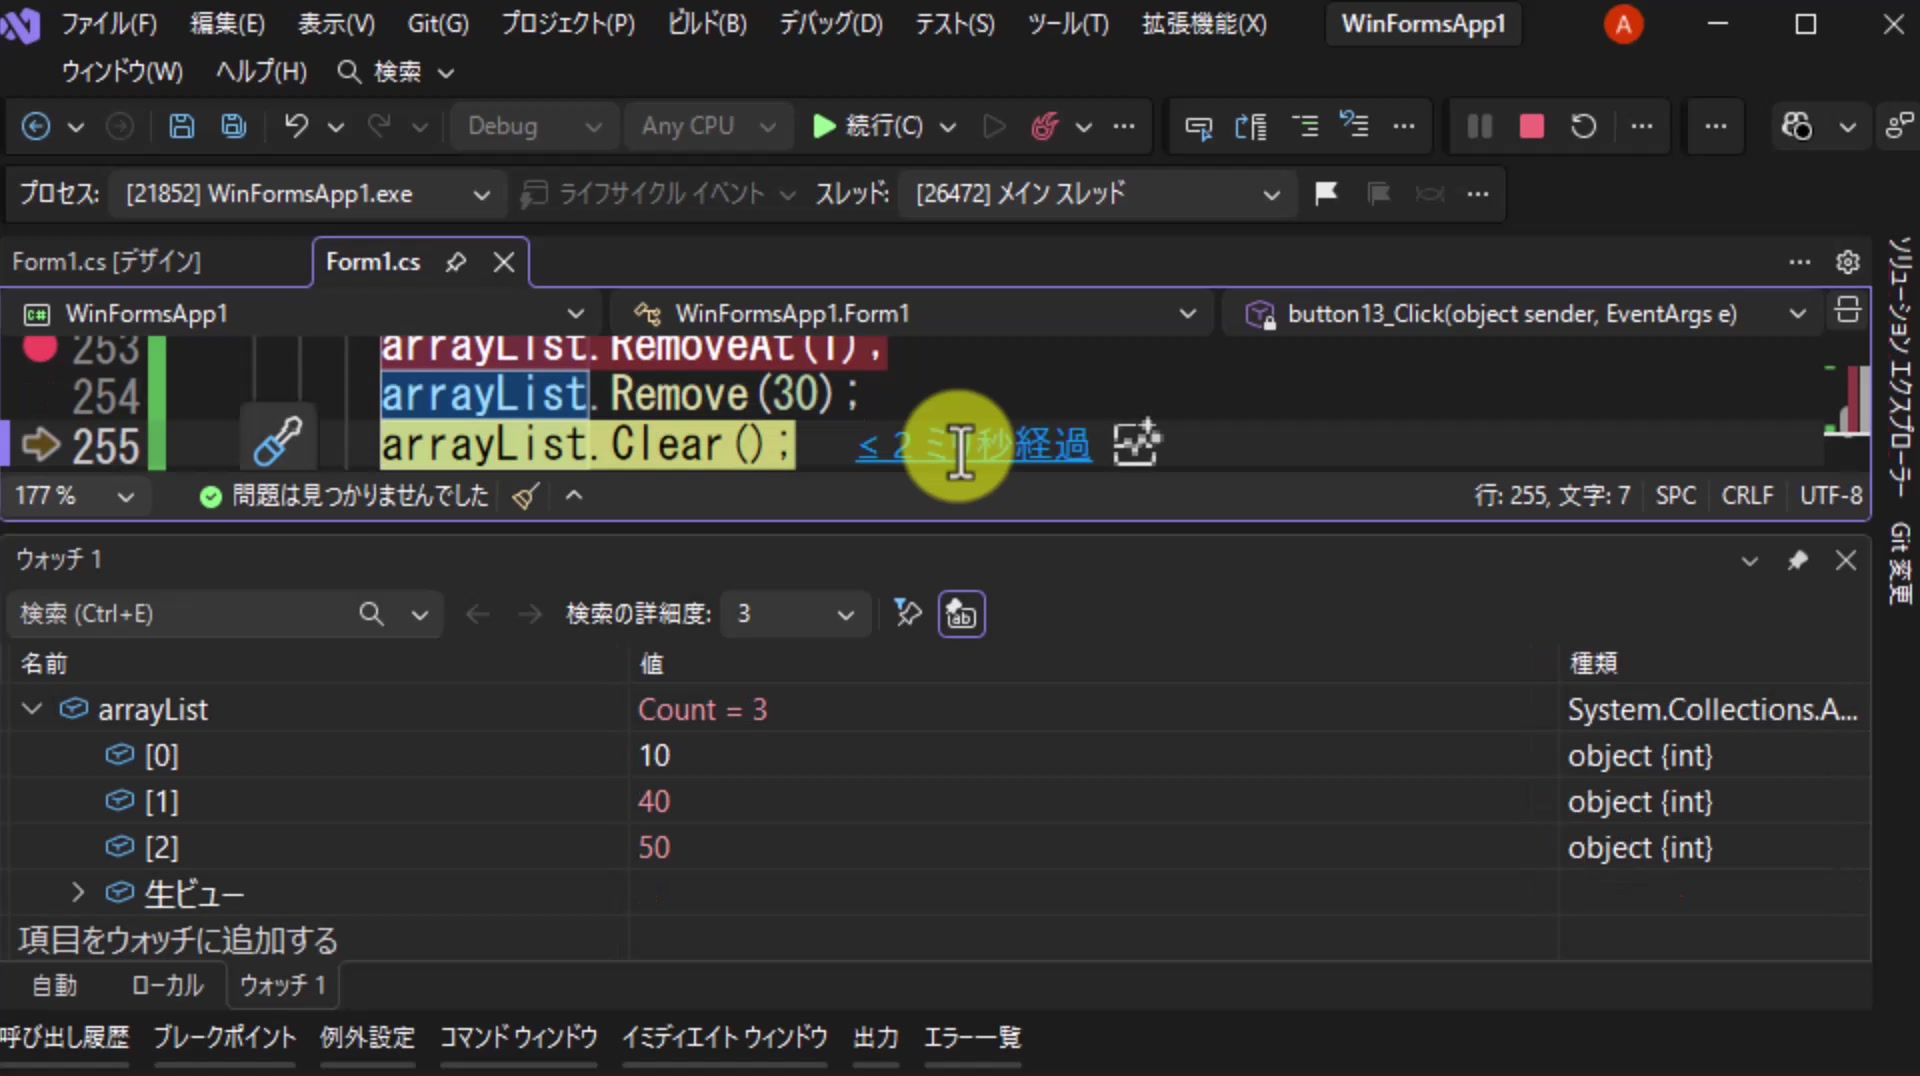The height and width of the screenshot is (1076, 1920).
Task: Open the ブレークポイント window tab
Action: (x=225, y=1038)
